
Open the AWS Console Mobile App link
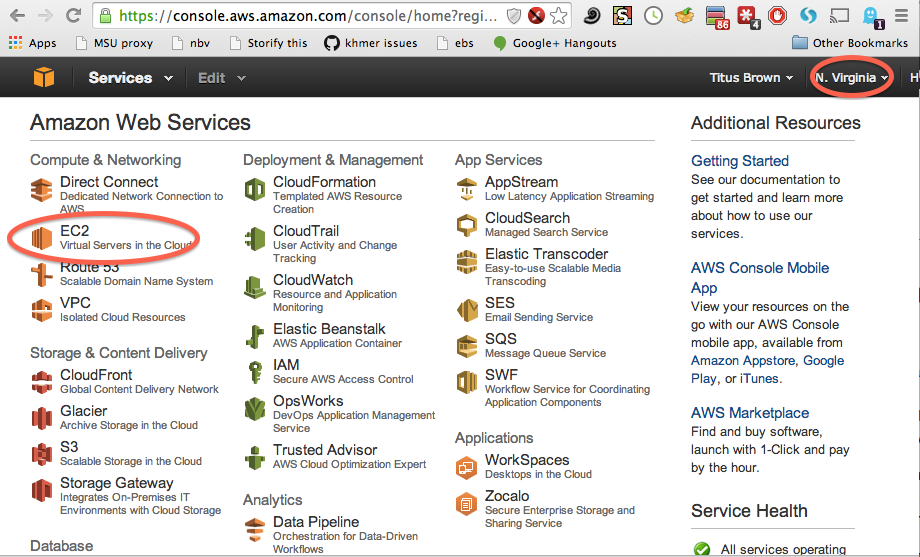pyautogui.click(x=760, y=278)
